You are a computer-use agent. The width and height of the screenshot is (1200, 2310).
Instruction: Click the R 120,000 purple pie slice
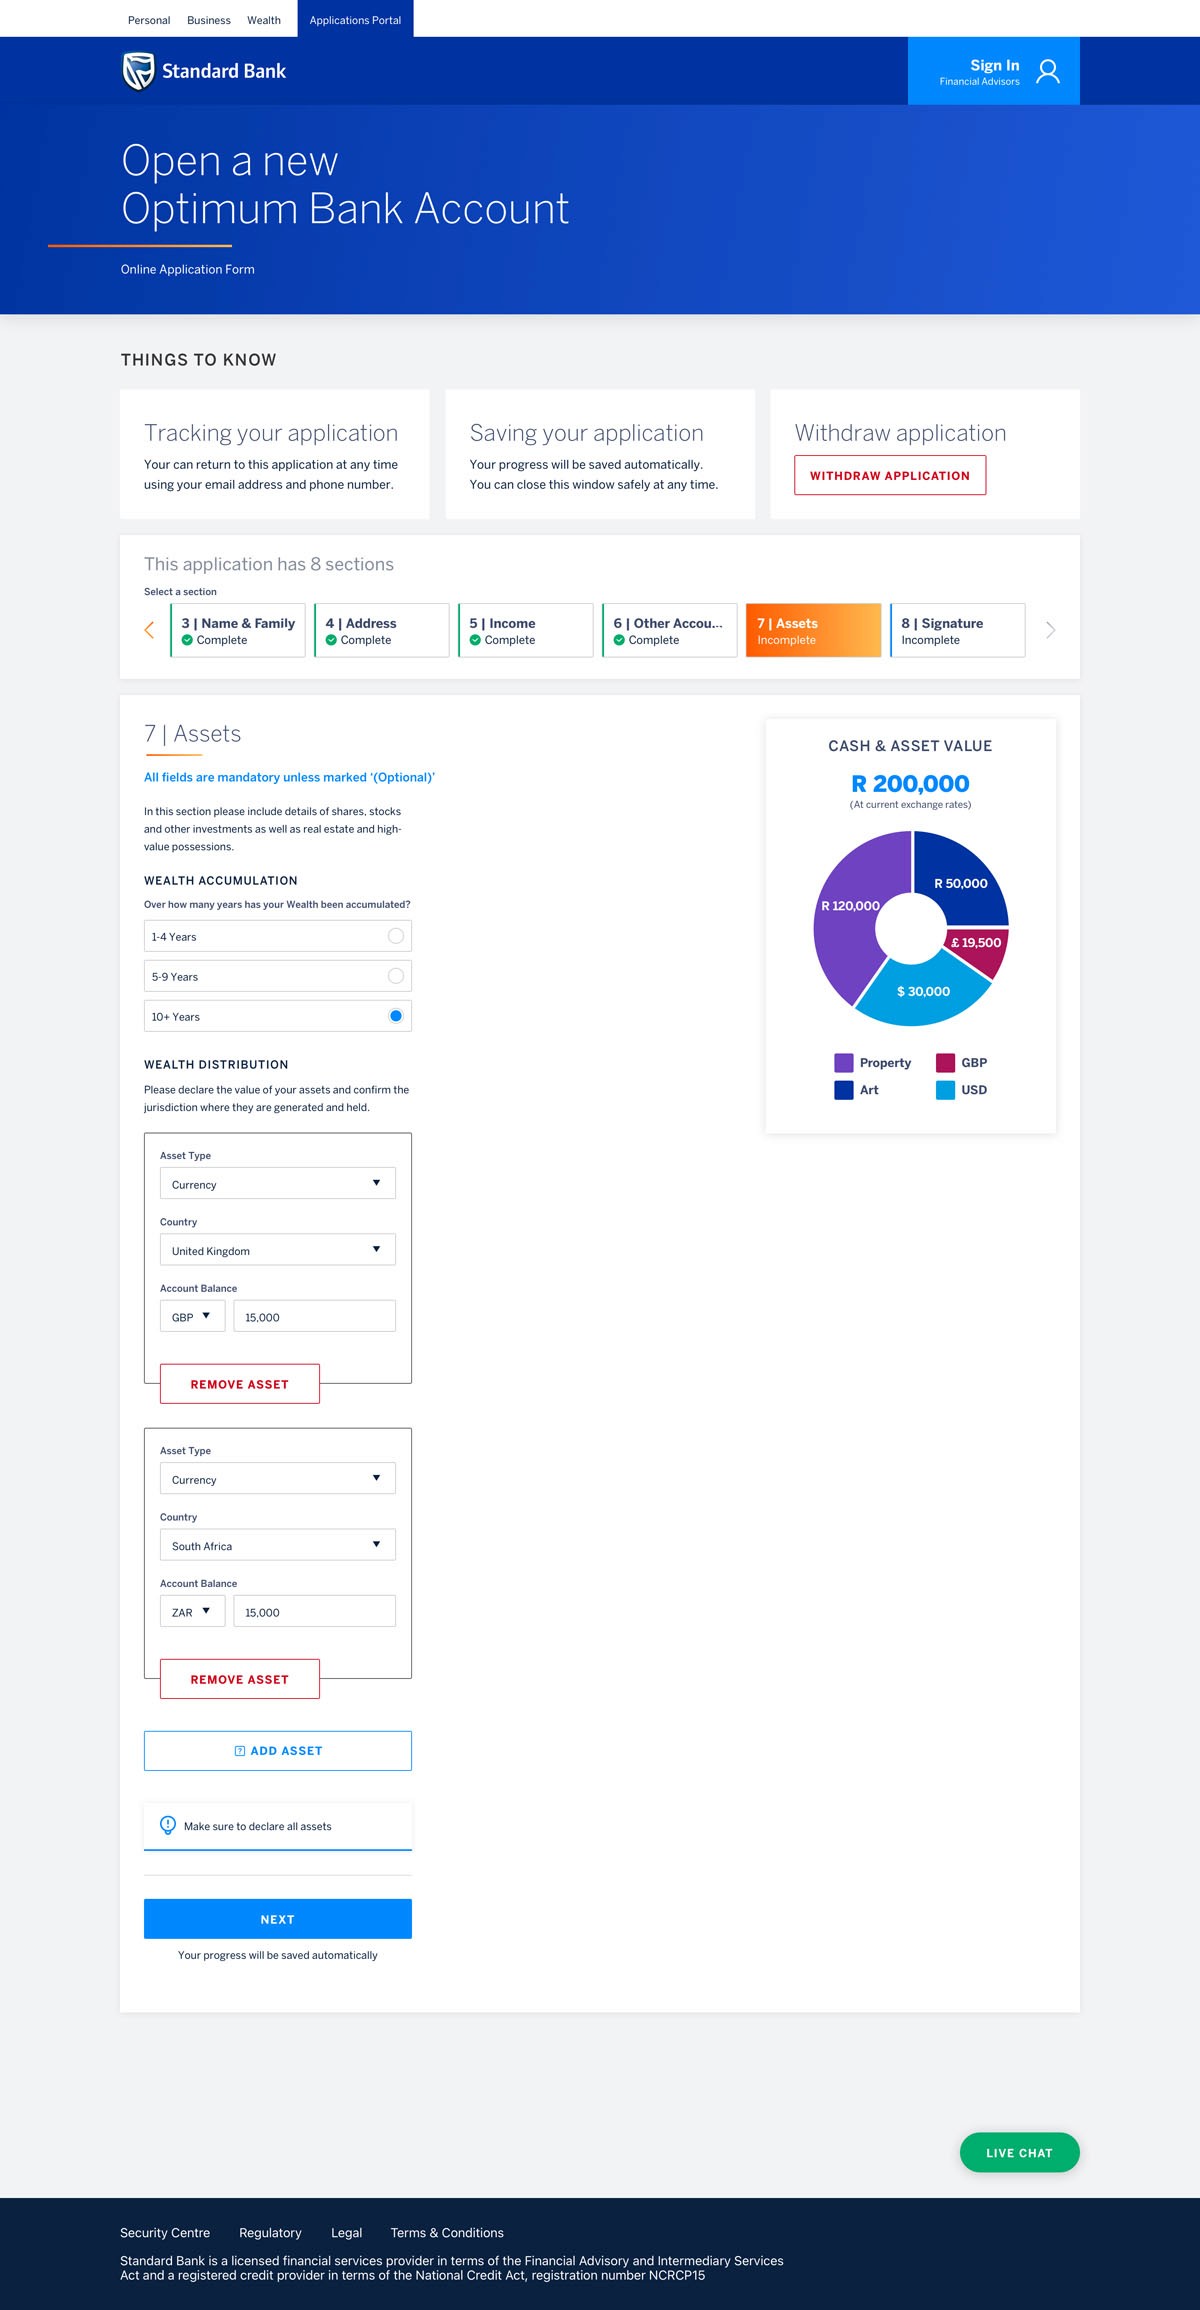(x=850, y=905)
